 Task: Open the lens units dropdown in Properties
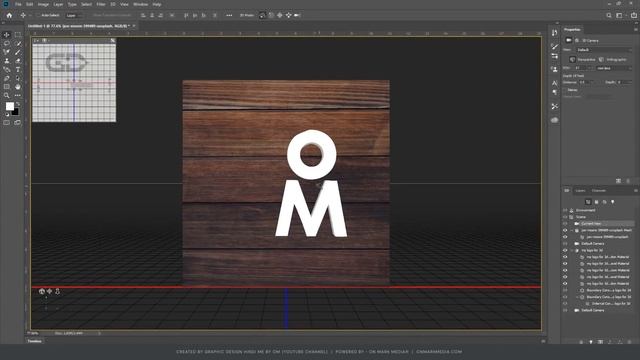614,68
